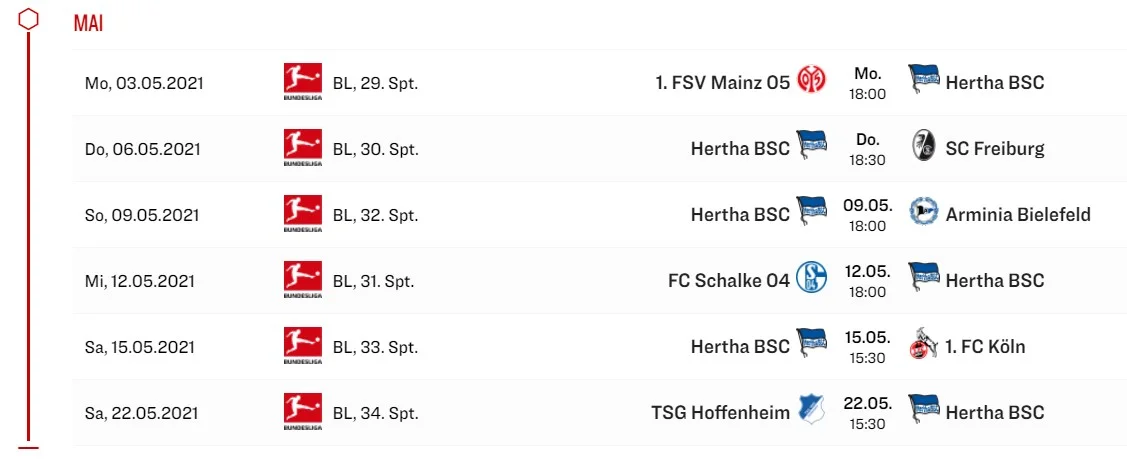Click the 1. FC Köln team name
The image size is (1127, 459).
tap(985, 347)
